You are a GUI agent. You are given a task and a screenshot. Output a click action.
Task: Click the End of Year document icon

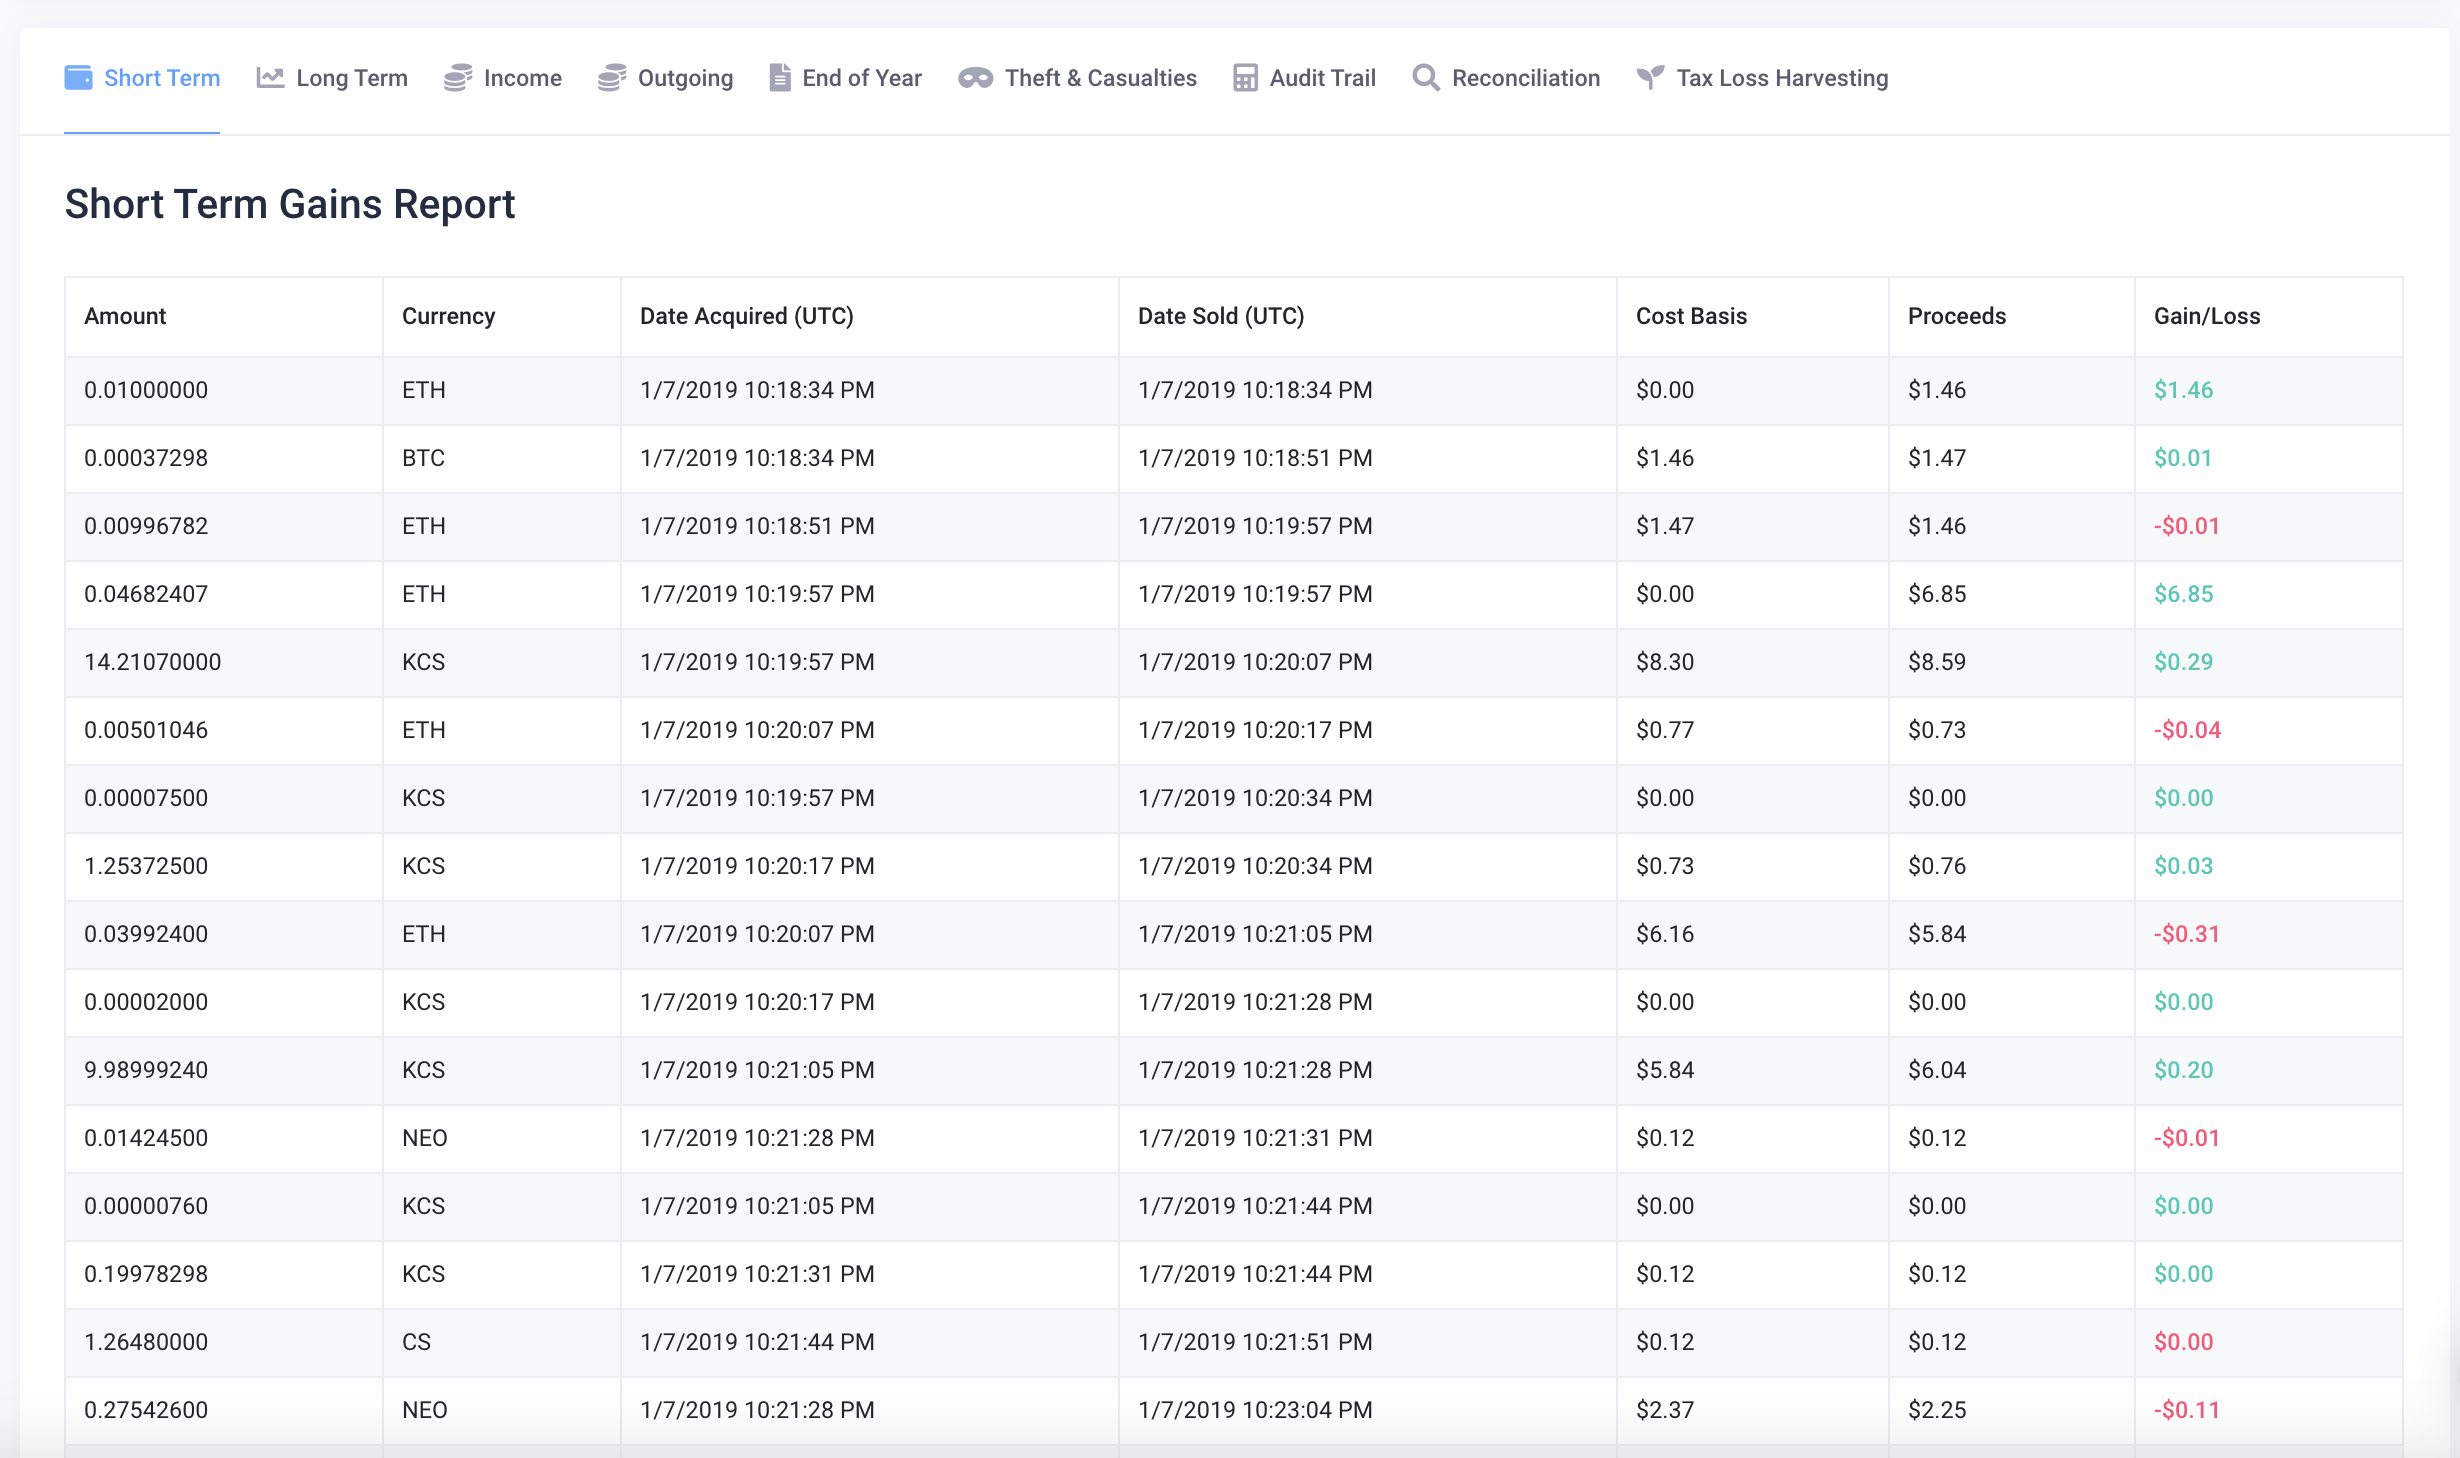(x=780, y=78)
